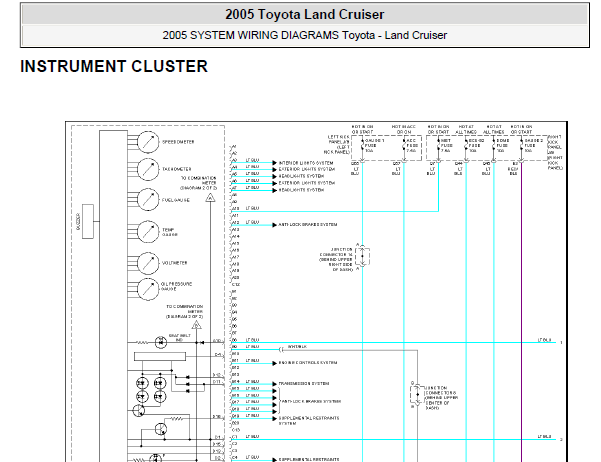Click the purple vertical wire line
The image size is (601, 462).
(522, 311)
